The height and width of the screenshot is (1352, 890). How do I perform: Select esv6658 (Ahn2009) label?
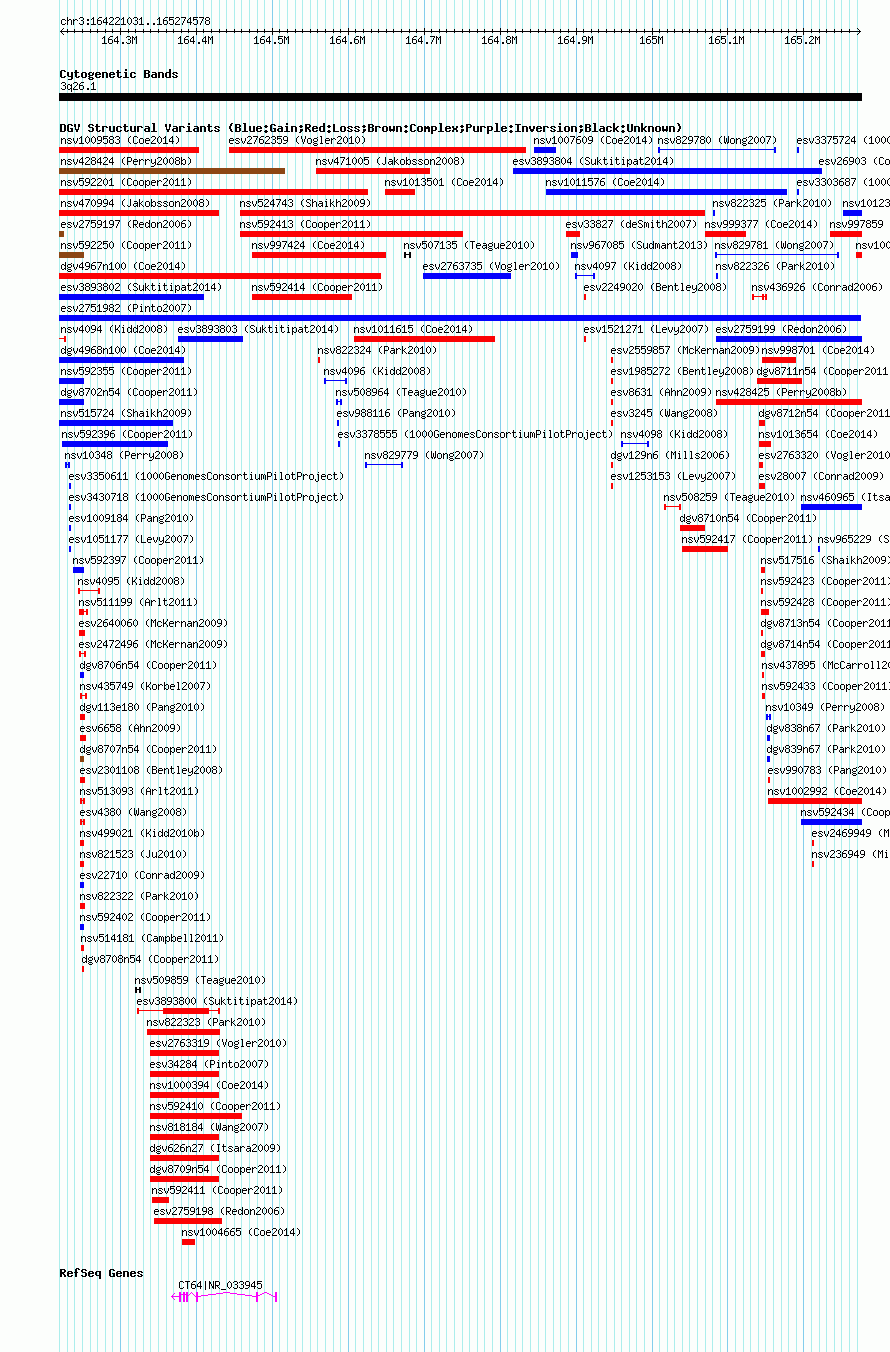click(130, 728)
